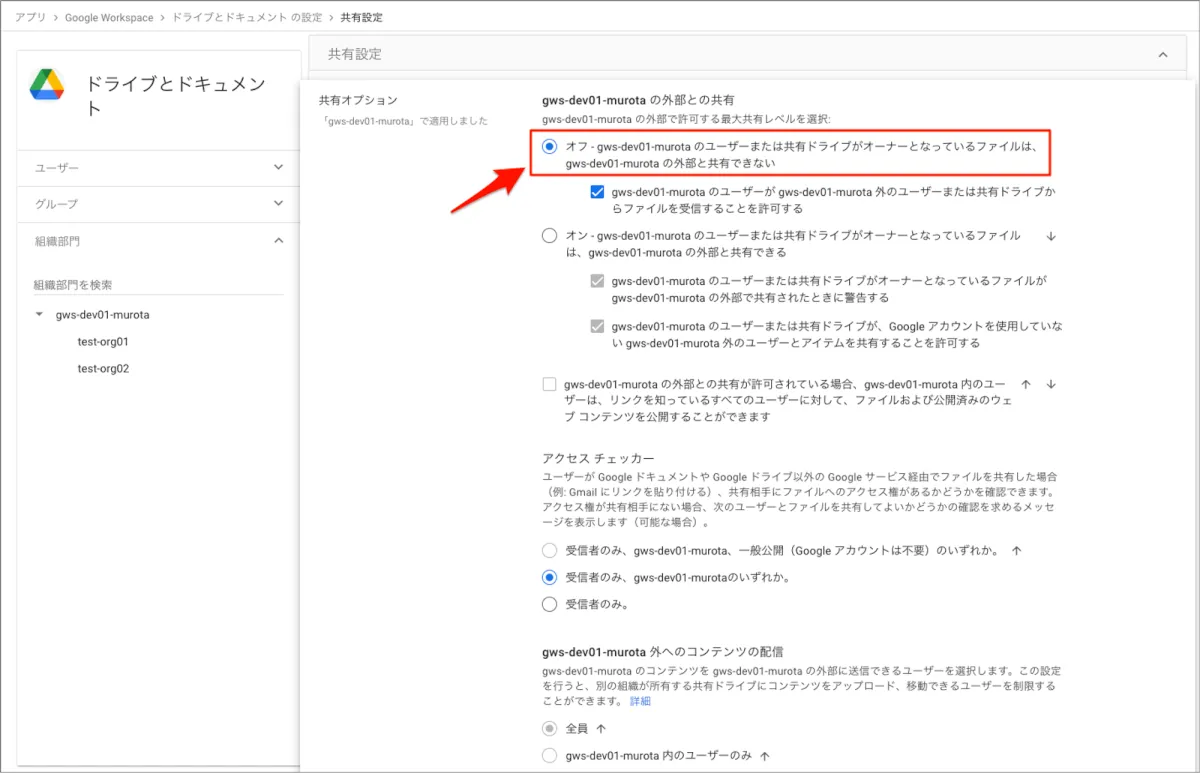The width and height of the screenshot is (1200, 773).
Task: Click the Google Drive logo icon
Action: (47, 85)
